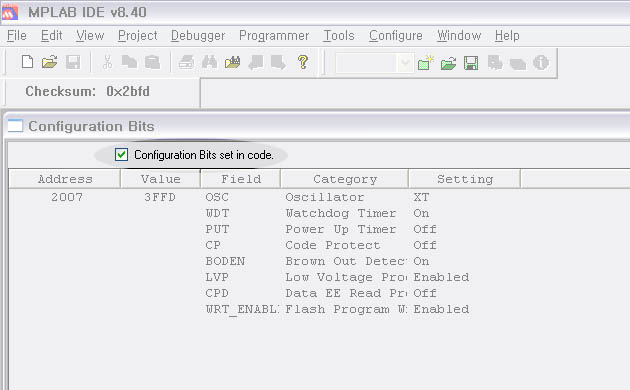The image size is (630, 390).
Task: Select the Low Voltage Program Enabled setting
Action: [441, 277]
